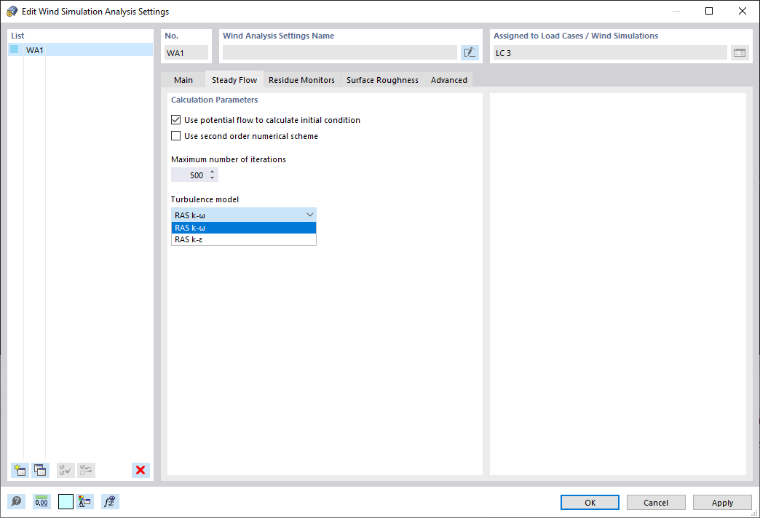Click the model display icon beside color box
This screenshot has height=518, width=760.
[85, 502]
